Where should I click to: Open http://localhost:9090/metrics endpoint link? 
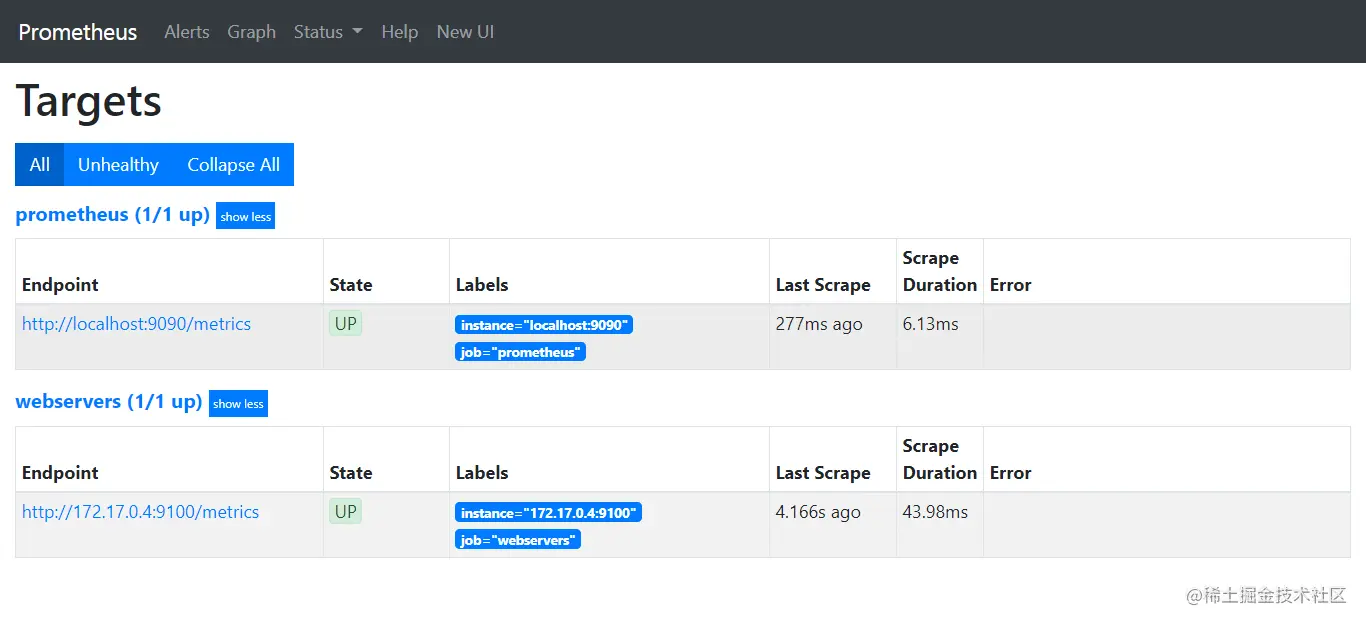tap(136, 324)
